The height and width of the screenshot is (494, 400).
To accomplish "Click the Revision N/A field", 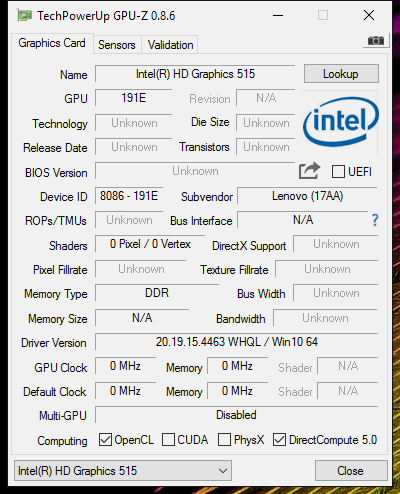I will pyautogui.click(x=266, y=98).
